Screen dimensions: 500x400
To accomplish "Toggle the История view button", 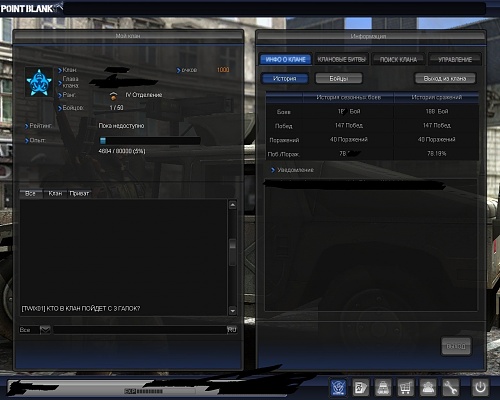I will (284, 79).
